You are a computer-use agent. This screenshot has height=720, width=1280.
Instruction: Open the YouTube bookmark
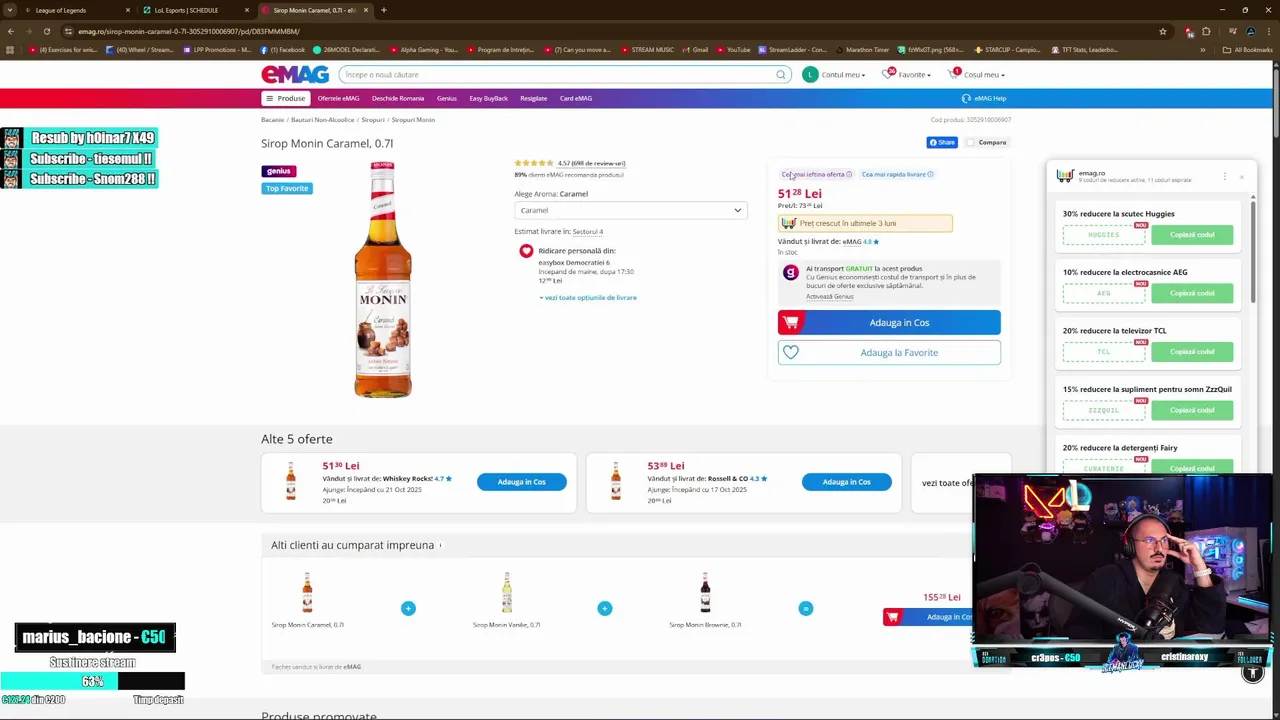pos(734,49)
